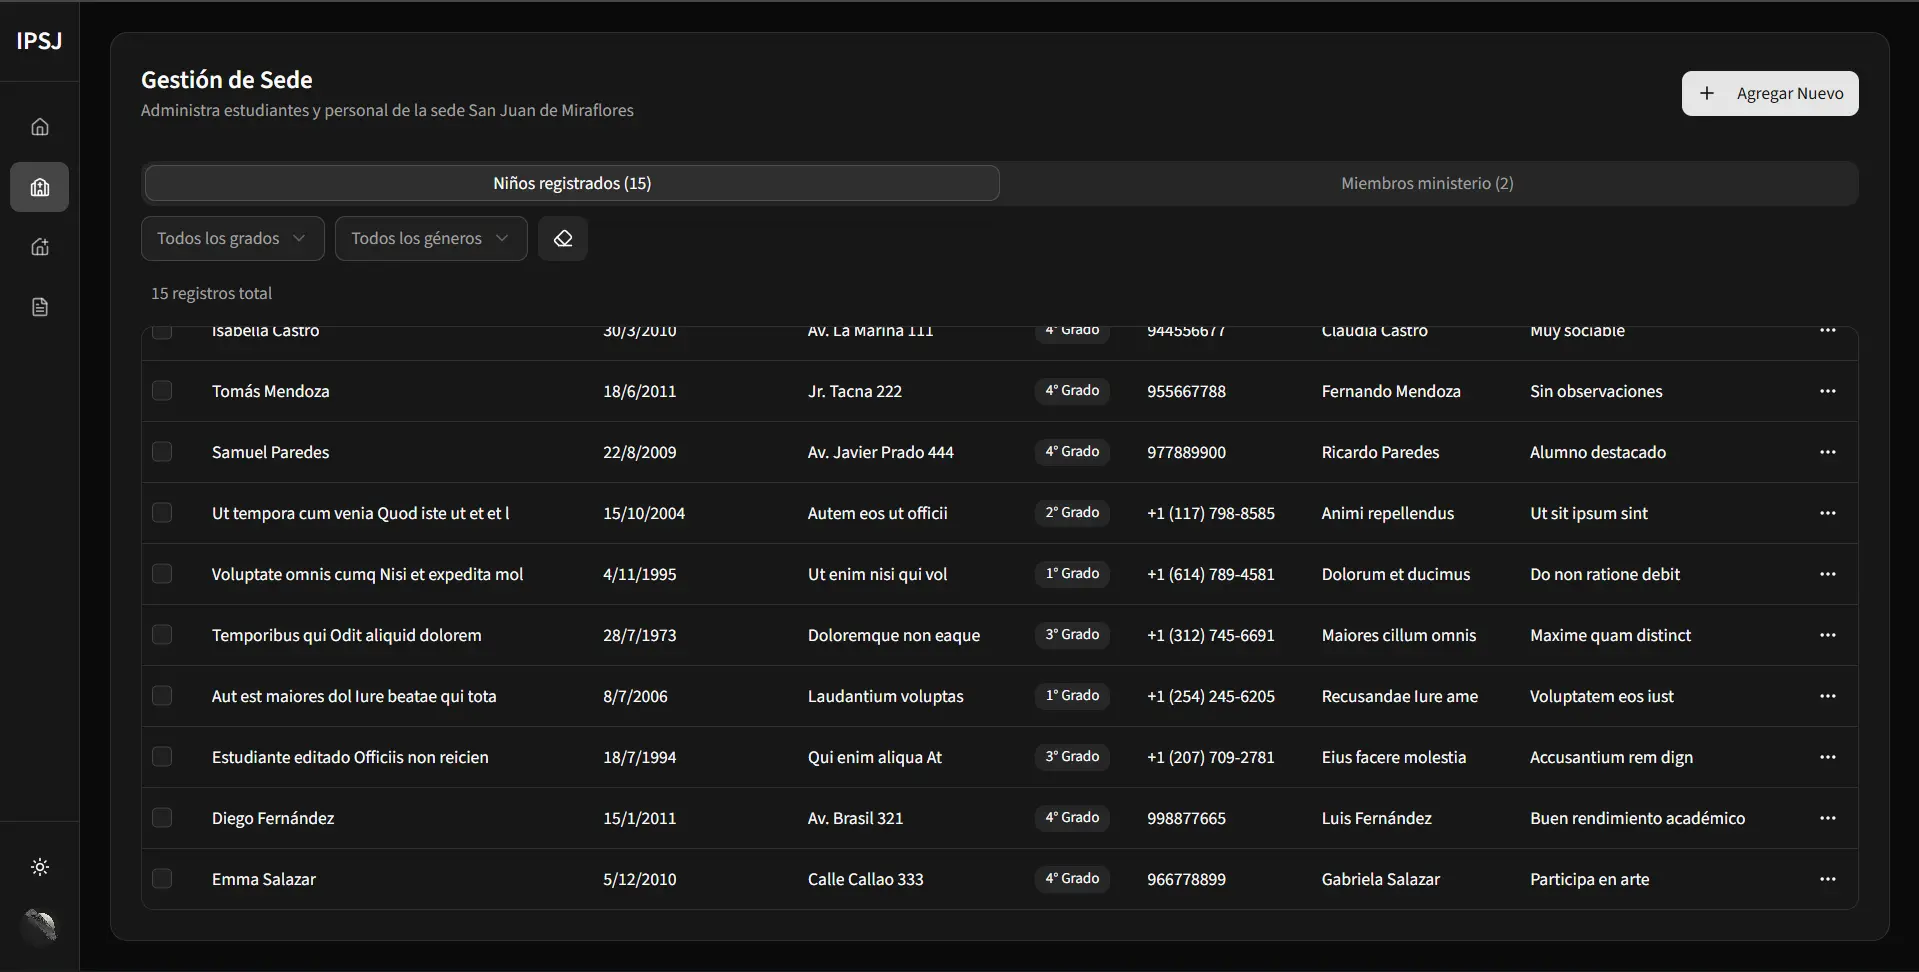Switch to Miembros ministerio tab
Viewport: 1919px width, 972px height.
tap(1427, 183)
